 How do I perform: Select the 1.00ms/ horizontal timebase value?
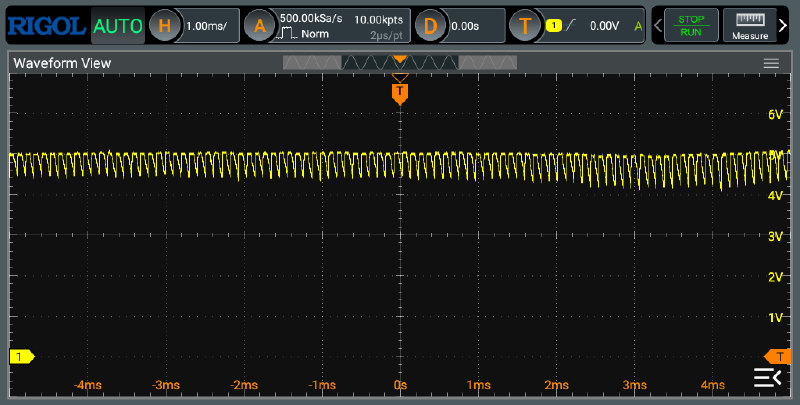[x=206, y=26]
